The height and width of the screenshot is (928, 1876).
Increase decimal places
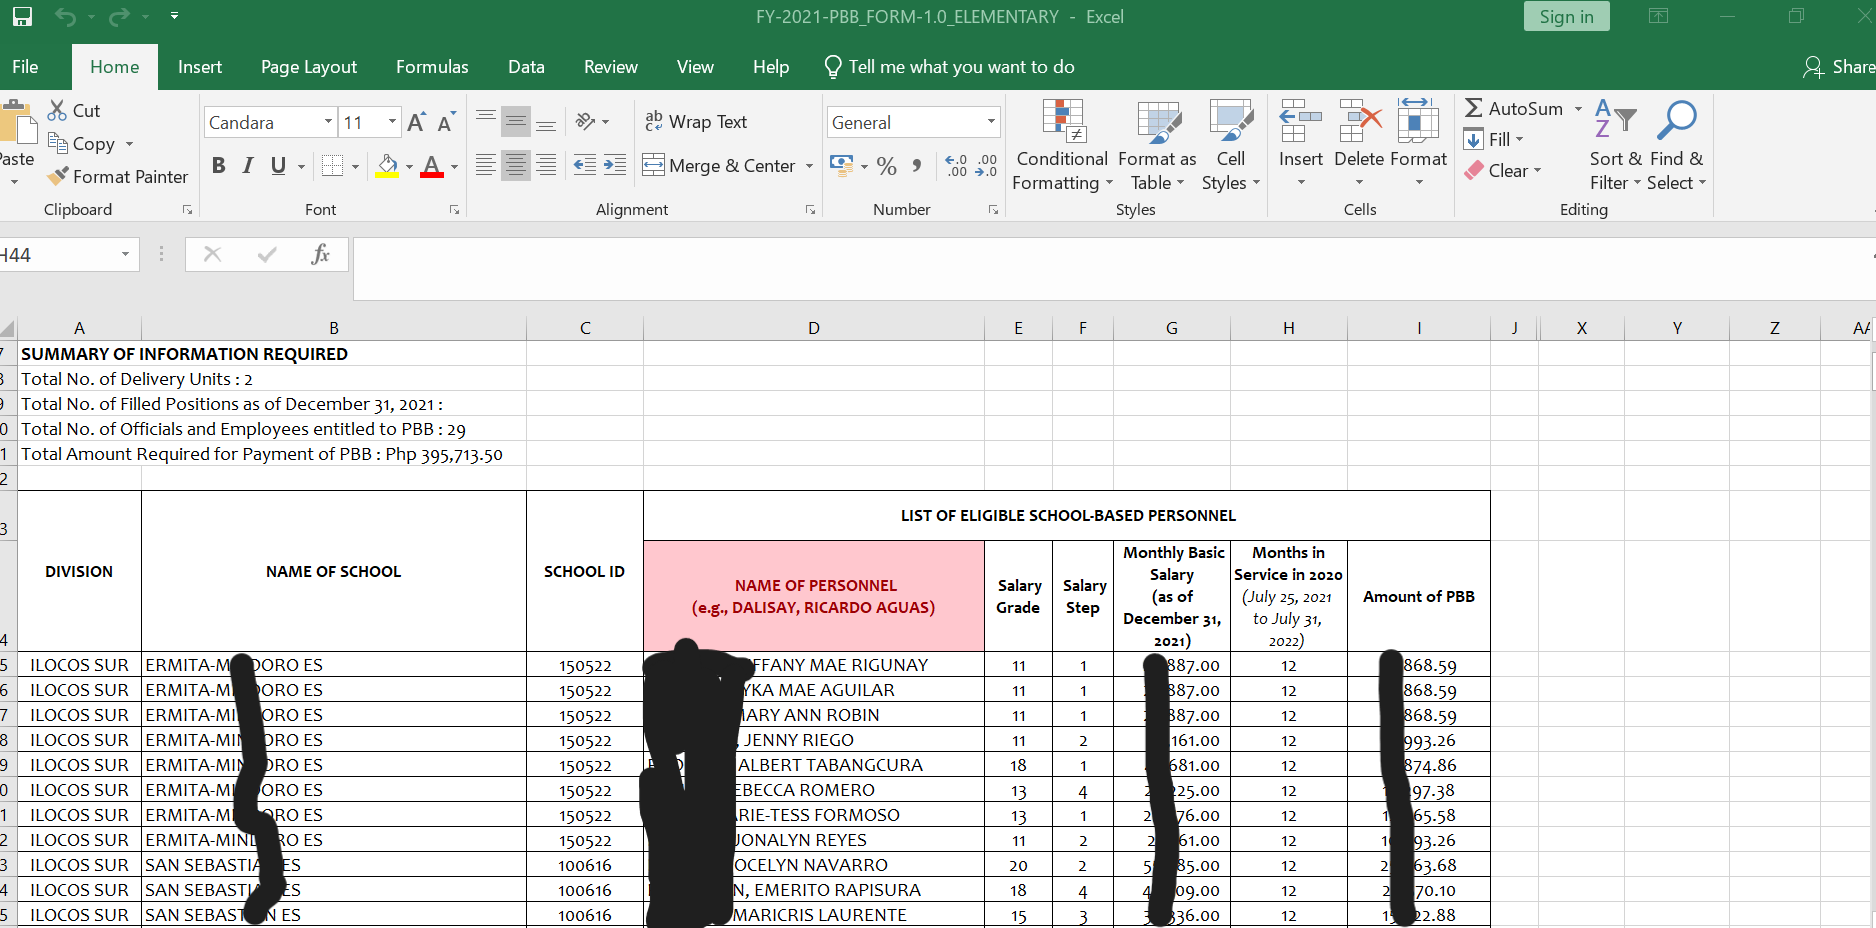pyautogui.click(x=956, y=166)
